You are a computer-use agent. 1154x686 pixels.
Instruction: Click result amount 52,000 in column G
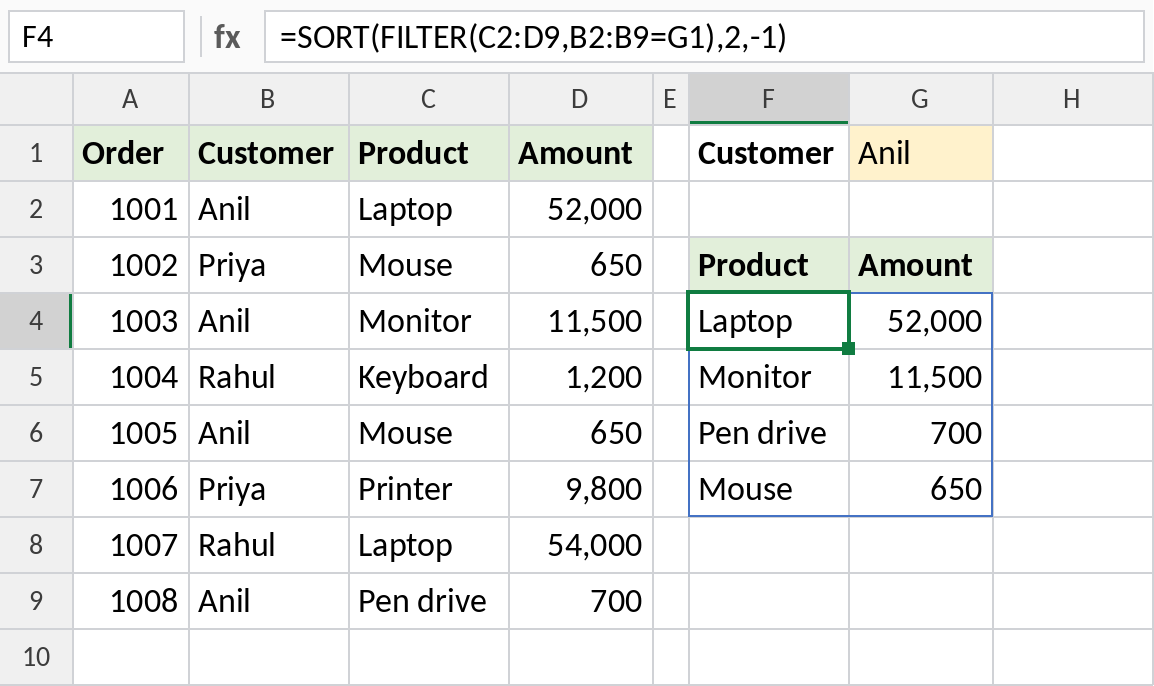tap(920, 321)
